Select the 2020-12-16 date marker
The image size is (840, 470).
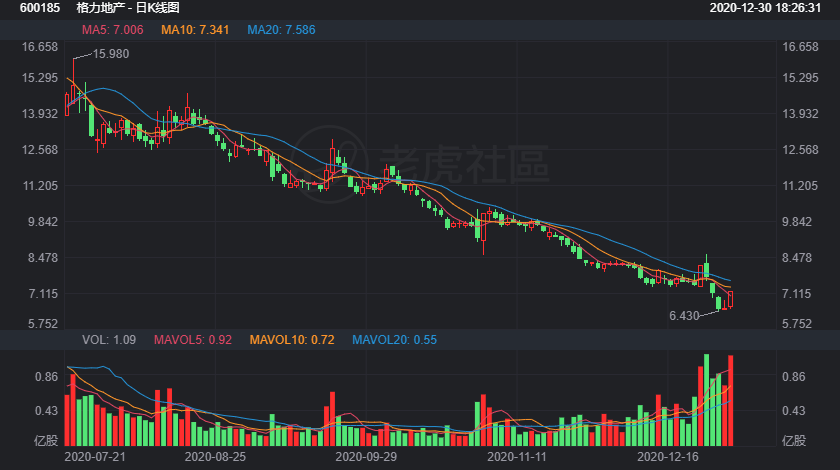[x=668, y=456]
